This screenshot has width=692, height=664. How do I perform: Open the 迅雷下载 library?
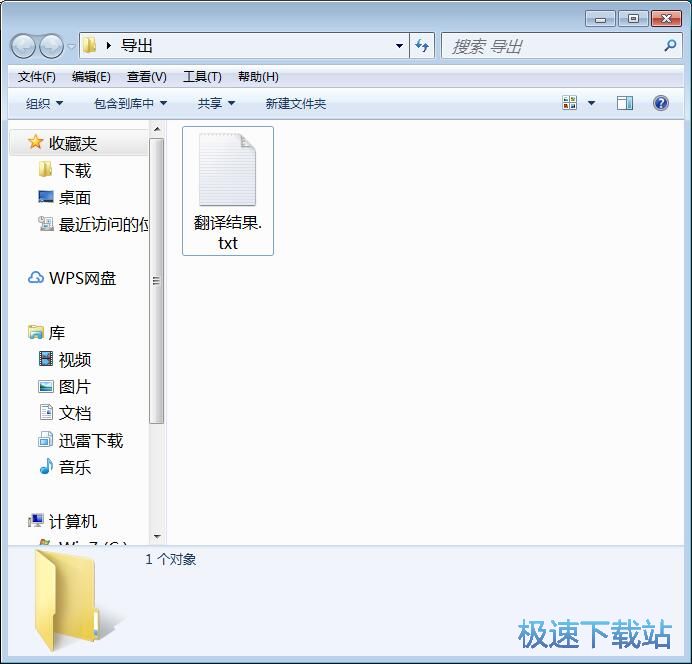point(91,441)
